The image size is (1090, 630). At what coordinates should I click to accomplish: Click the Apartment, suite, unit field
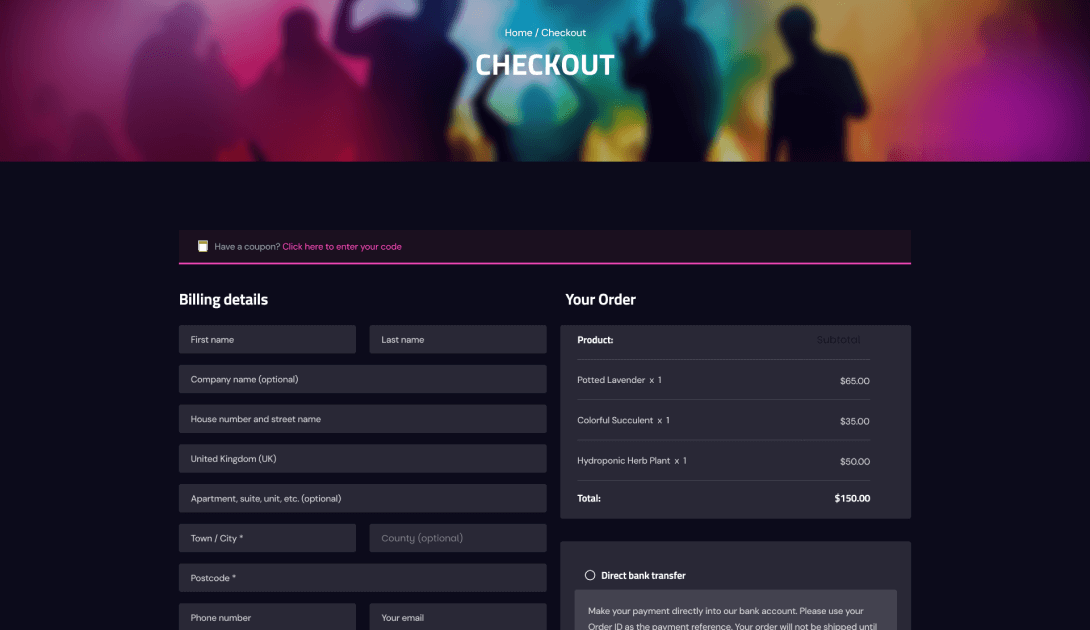tap(362, 498)
